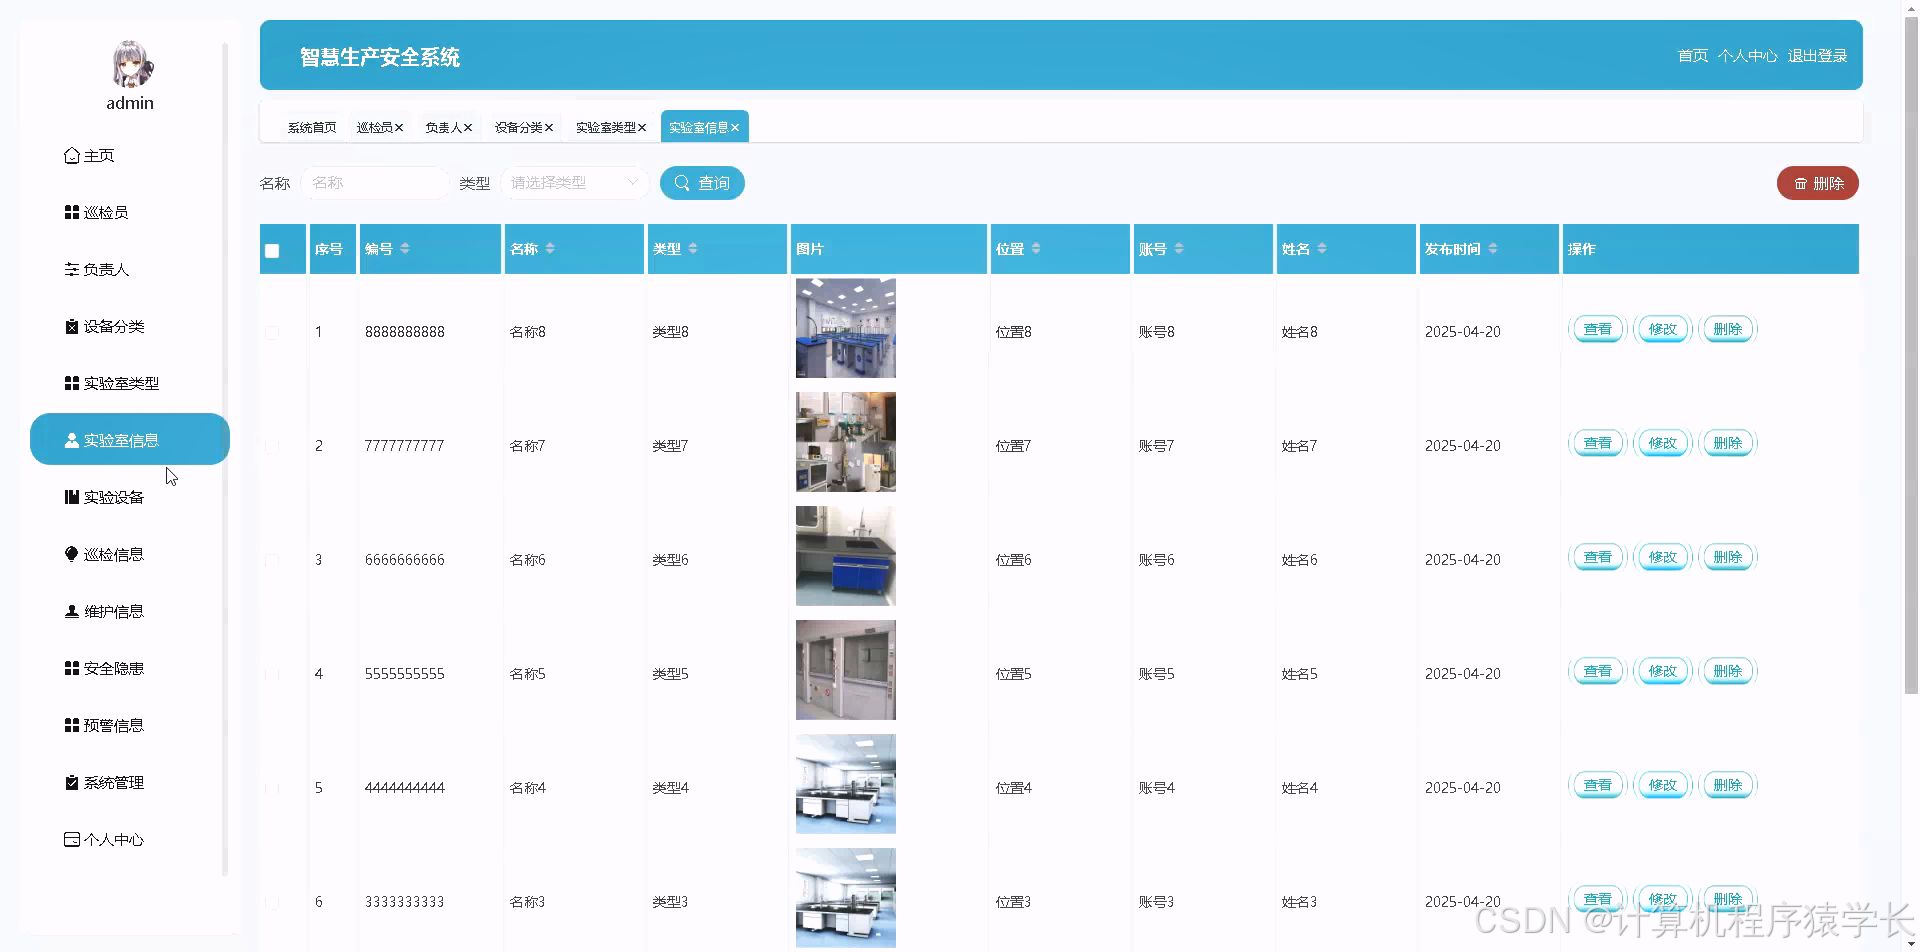
Task: Check the row 6 checkbox (名称3)
Action: 272,902
